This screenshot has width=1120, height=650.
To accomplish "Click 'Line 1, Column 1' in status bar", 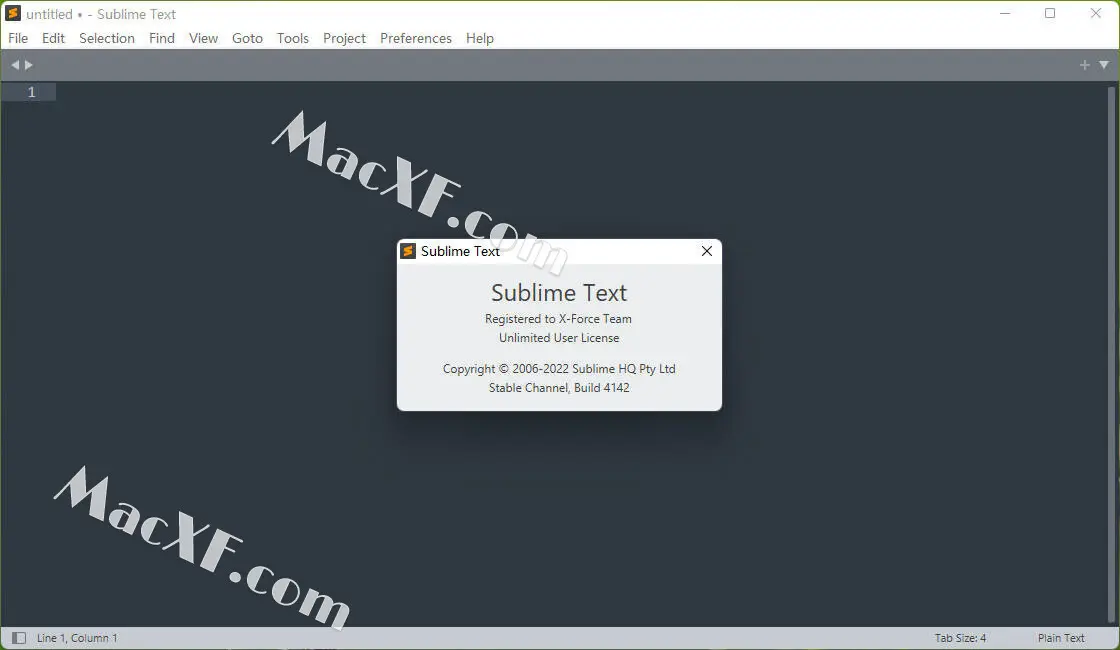I will point(77,638).
